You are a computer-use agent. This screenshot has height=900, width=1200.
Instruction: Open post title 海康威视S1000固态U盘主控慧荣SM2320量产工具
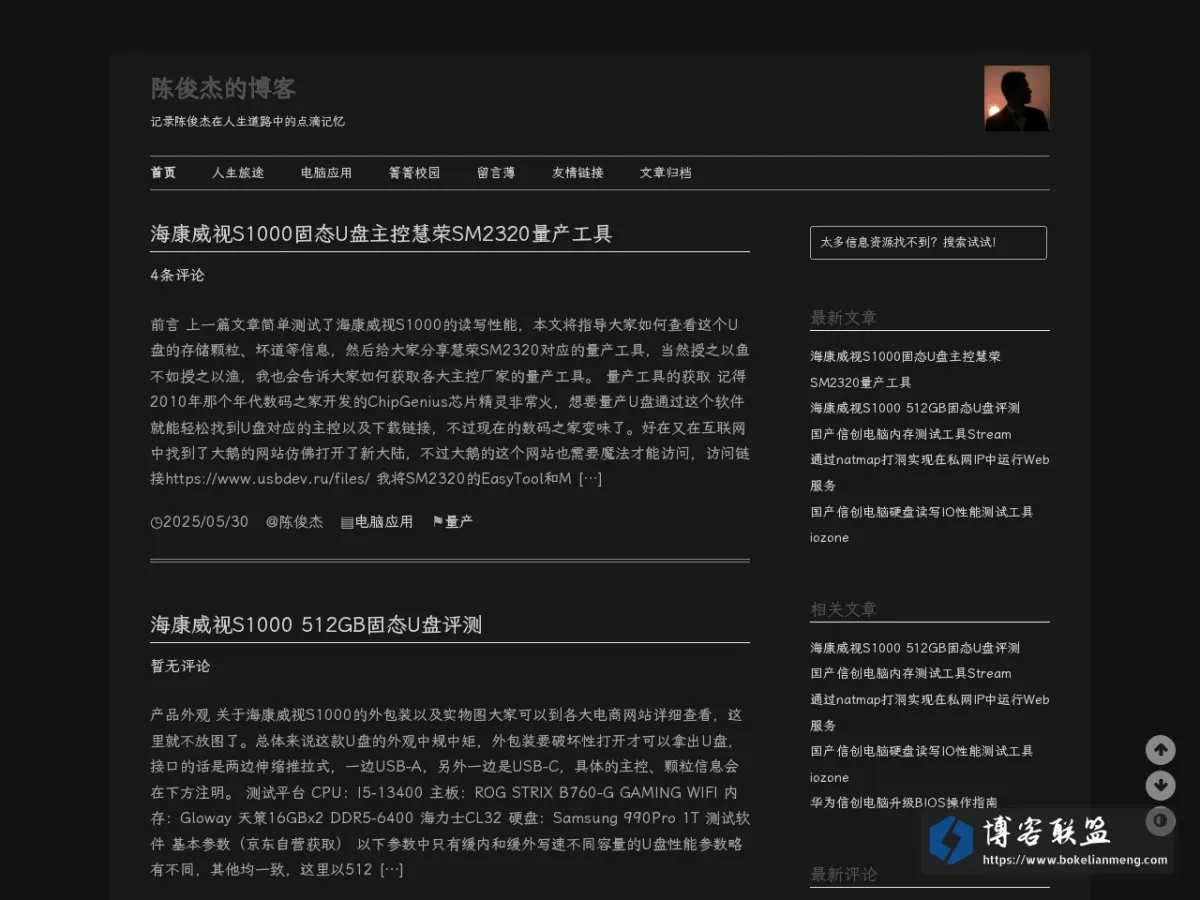coord(381,234)
